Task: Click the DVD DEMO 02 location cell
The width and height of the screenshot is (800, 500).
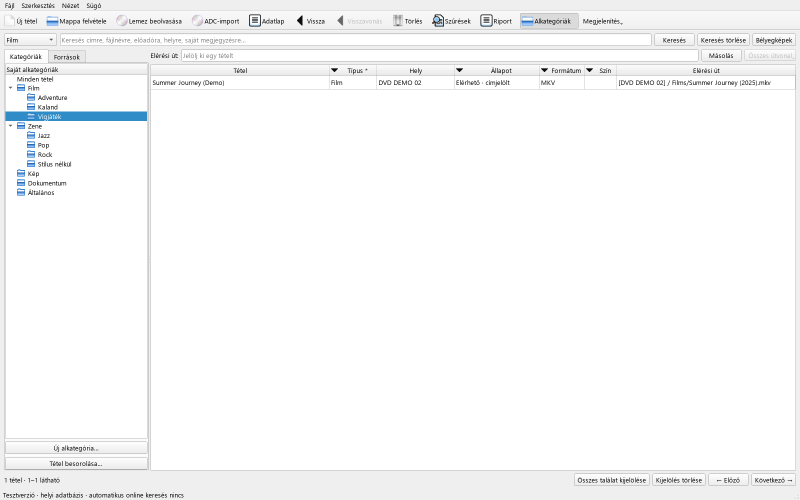Action: coord(415,83)
